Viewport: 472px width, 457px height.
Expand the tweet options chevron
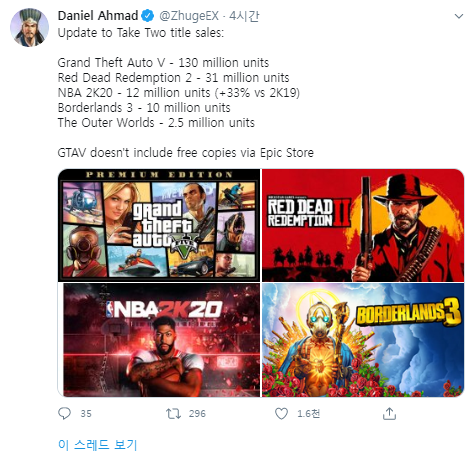click(459, 16)
